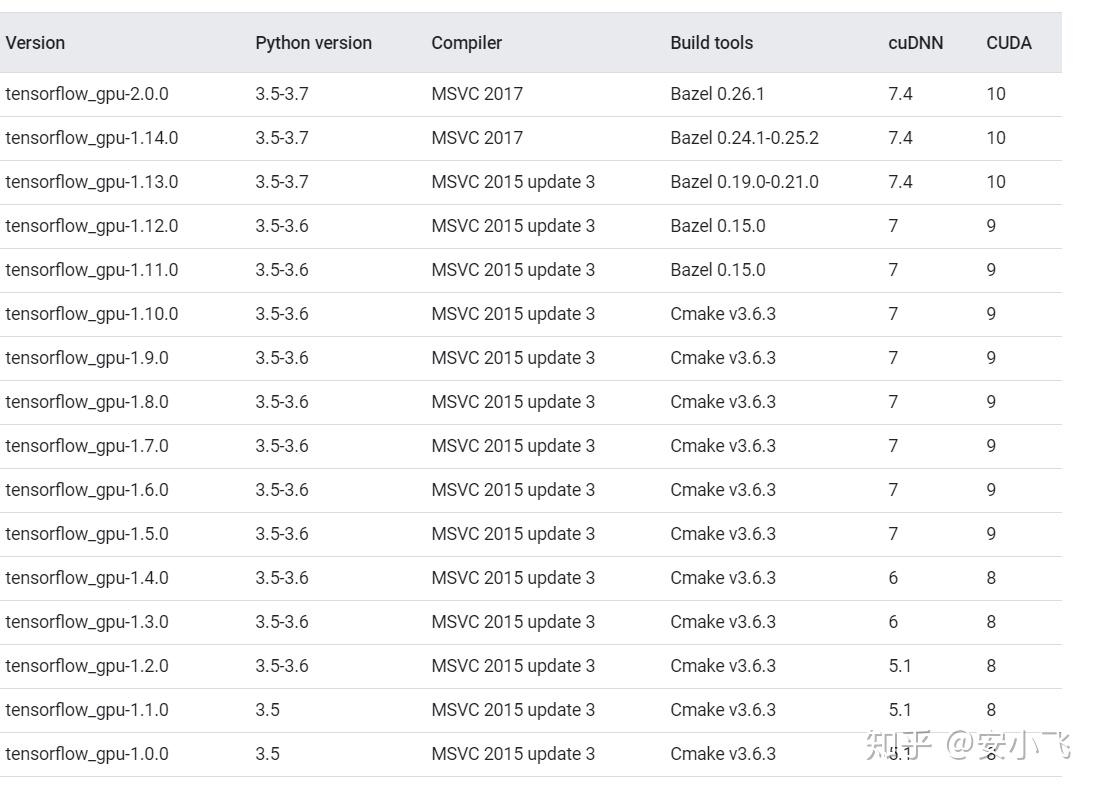This screenshot has width=1099, height=791.
Task: Click the "cuDNN" column header
Action: tap(915, 43)
